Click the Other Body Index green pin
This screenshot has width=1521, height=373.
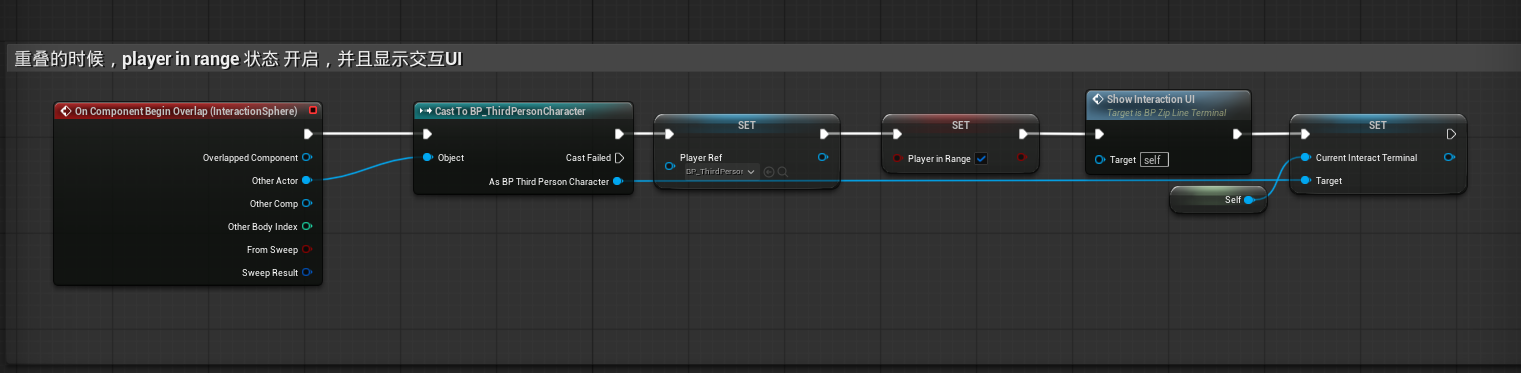pos(307,227)
